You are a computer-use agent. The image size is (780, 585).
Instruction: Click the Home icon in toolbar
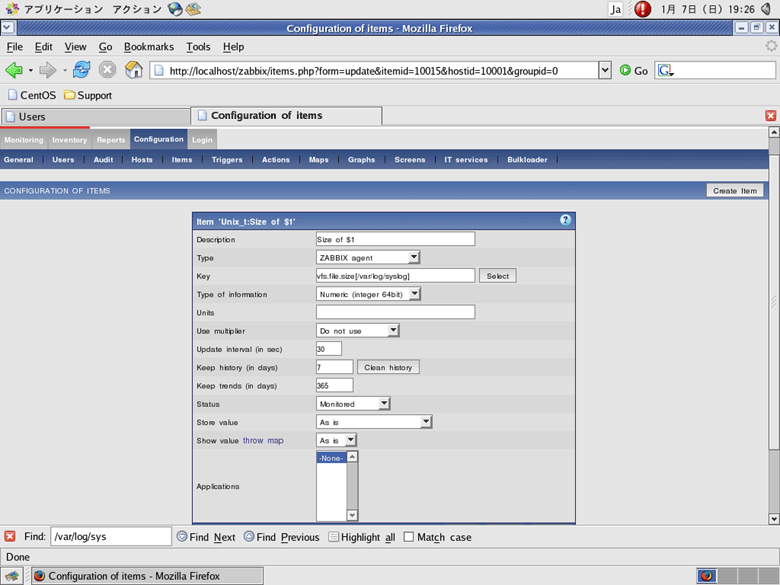[133, 70]
